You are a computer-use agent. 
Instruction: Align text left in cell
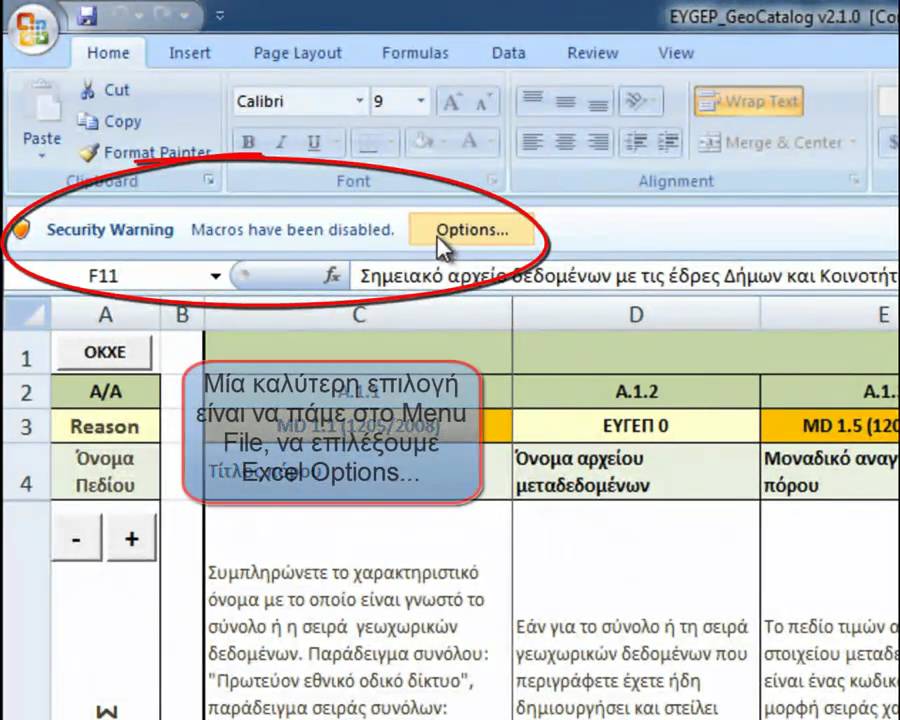point(533,142)
